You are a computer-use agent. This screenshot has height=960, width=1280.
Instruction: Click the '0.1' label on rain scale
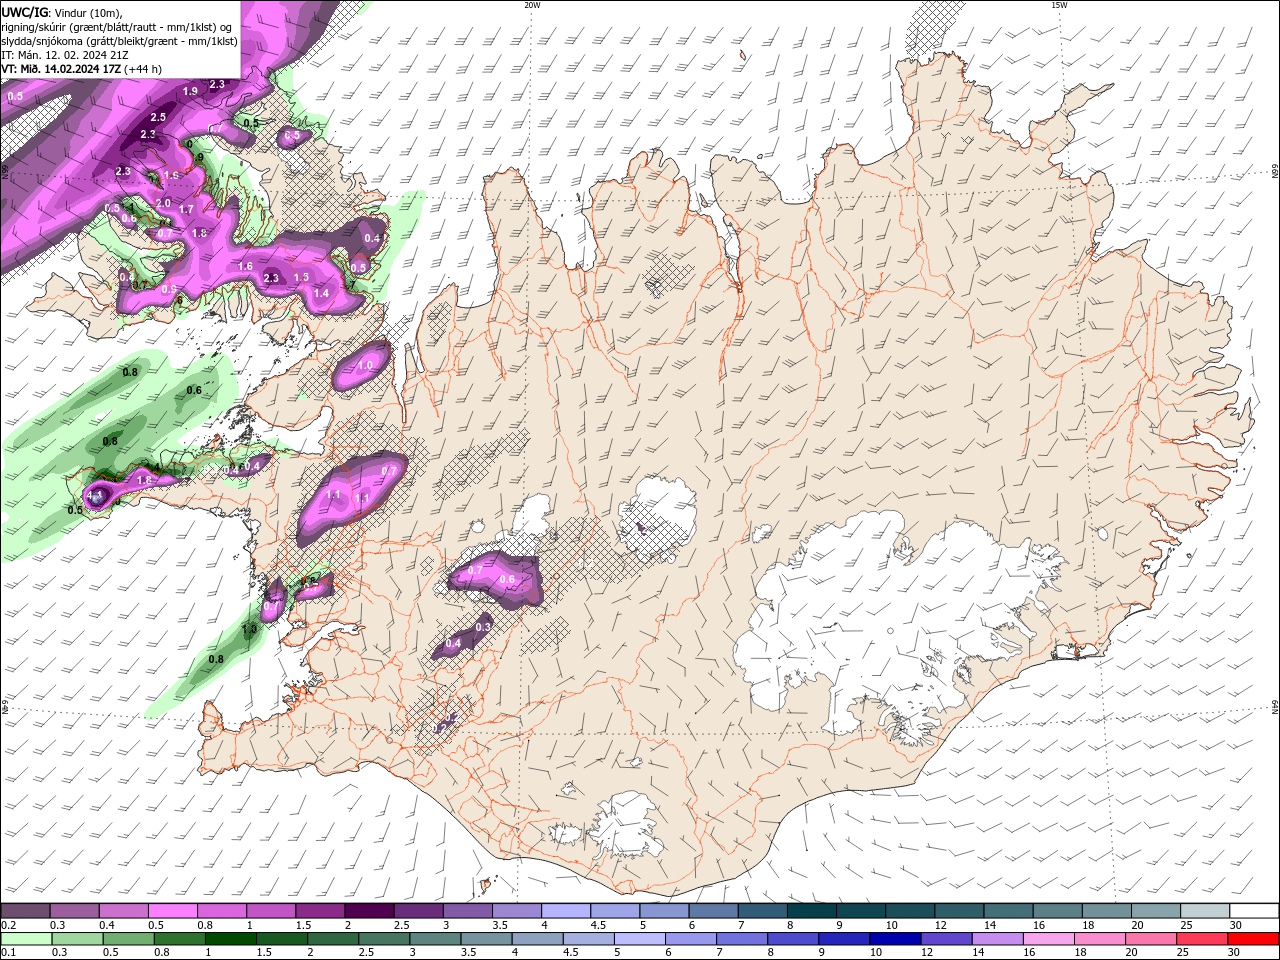8,953
